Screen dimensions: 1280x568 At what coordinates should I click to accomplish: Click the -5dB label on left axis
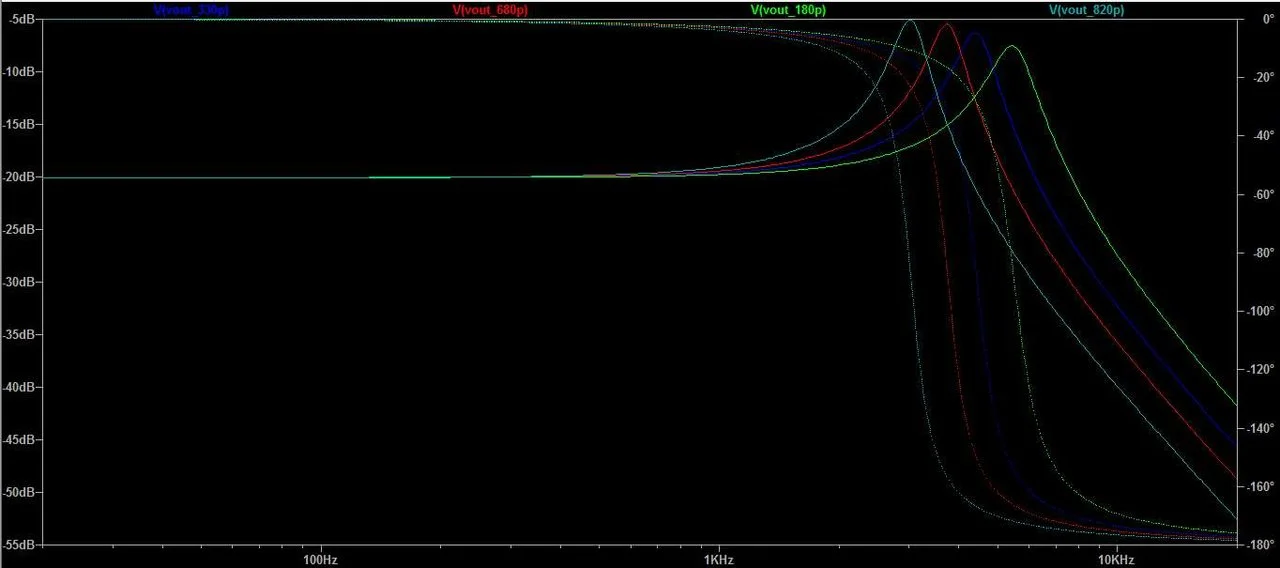[x=22, y=19]
